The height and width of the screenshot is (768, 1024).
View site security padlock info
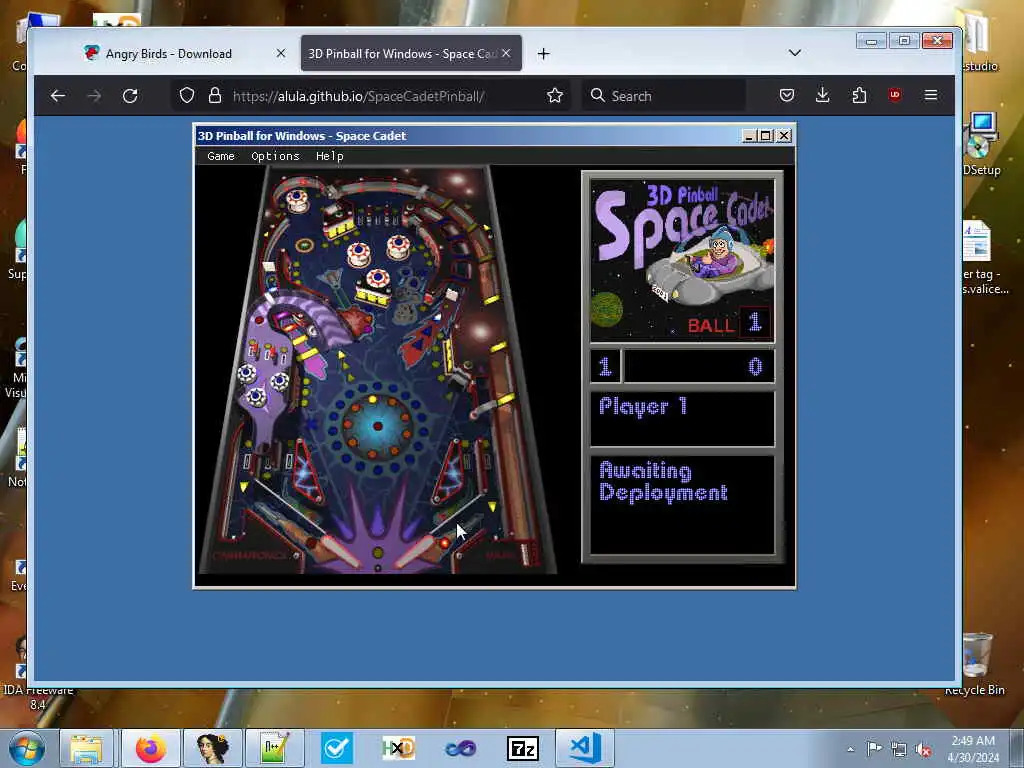pyautogui.click(x=215, y=96)
